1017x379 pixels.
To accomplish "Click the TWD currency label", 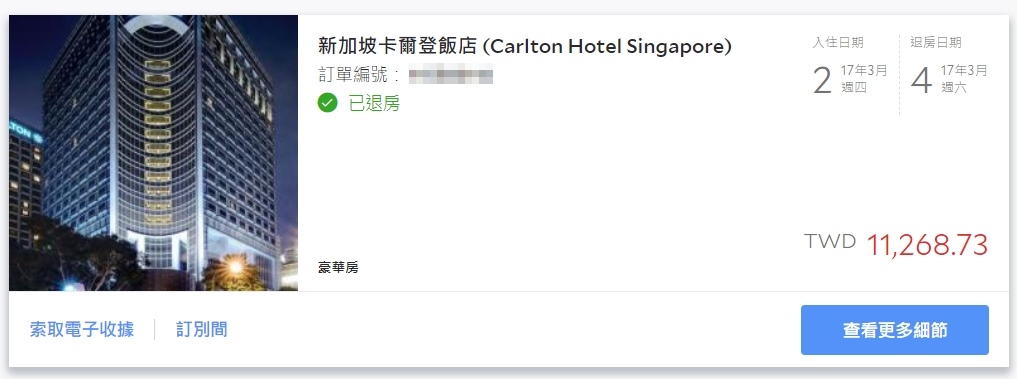I will click(x=830, y=241).
